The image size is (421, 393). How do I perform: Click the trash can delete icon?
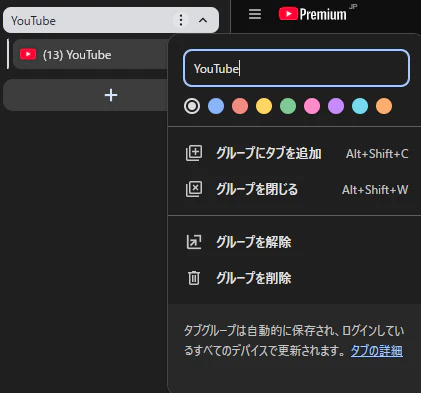pos(194,278)
